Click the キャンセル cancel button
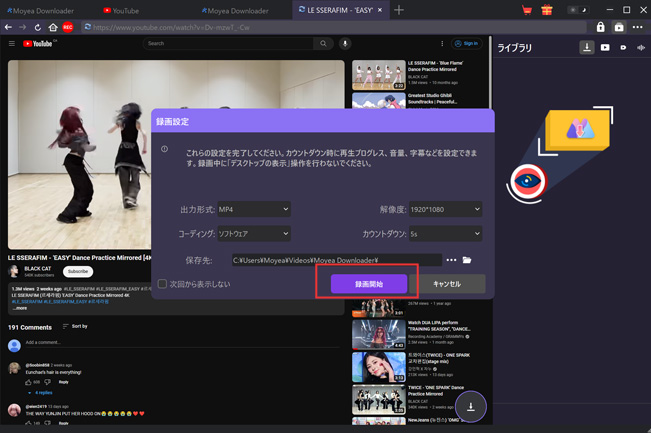 (447, 284)
